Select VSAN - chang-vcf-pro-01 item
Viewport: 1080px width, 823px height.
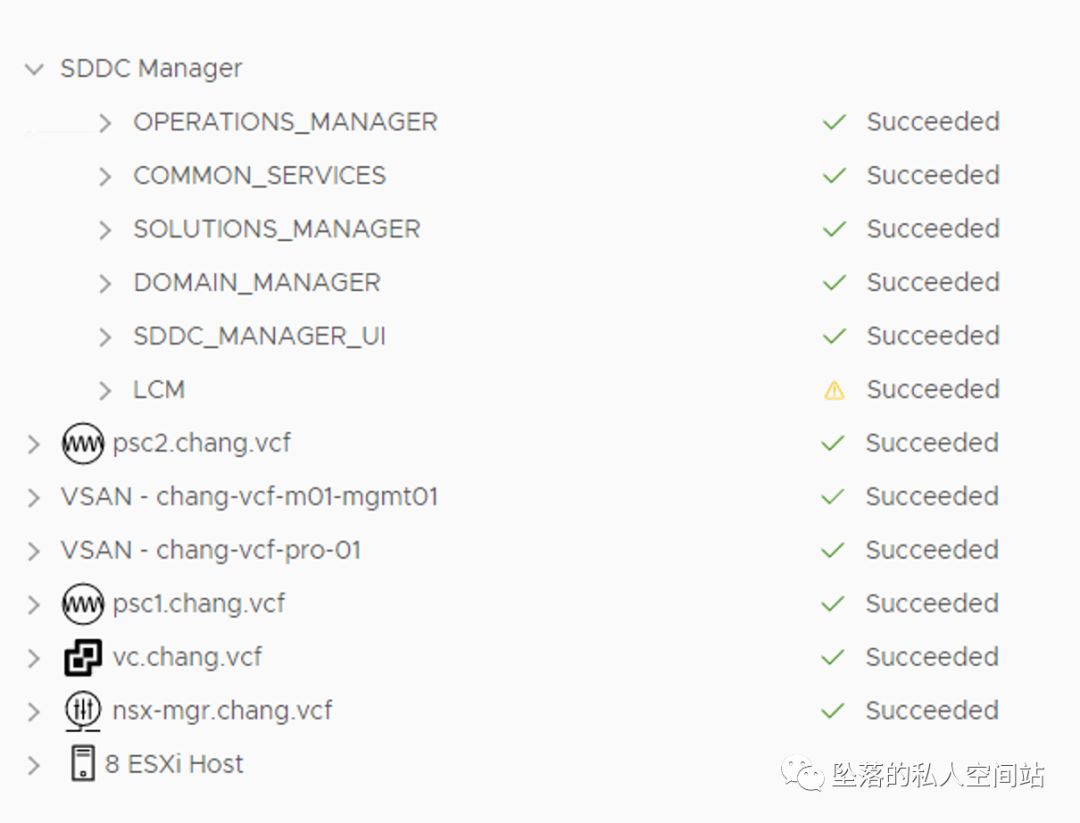[x=210, y=550]
